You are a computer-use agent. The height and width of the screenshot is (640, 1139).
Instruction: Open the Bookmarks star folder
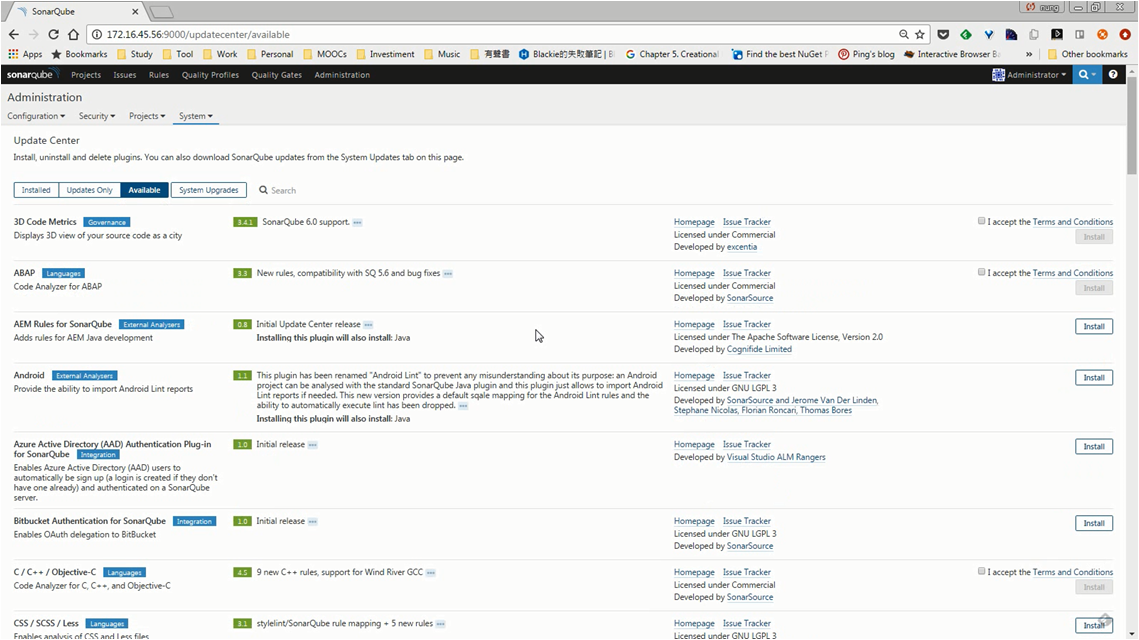click(x=79, y=54)
